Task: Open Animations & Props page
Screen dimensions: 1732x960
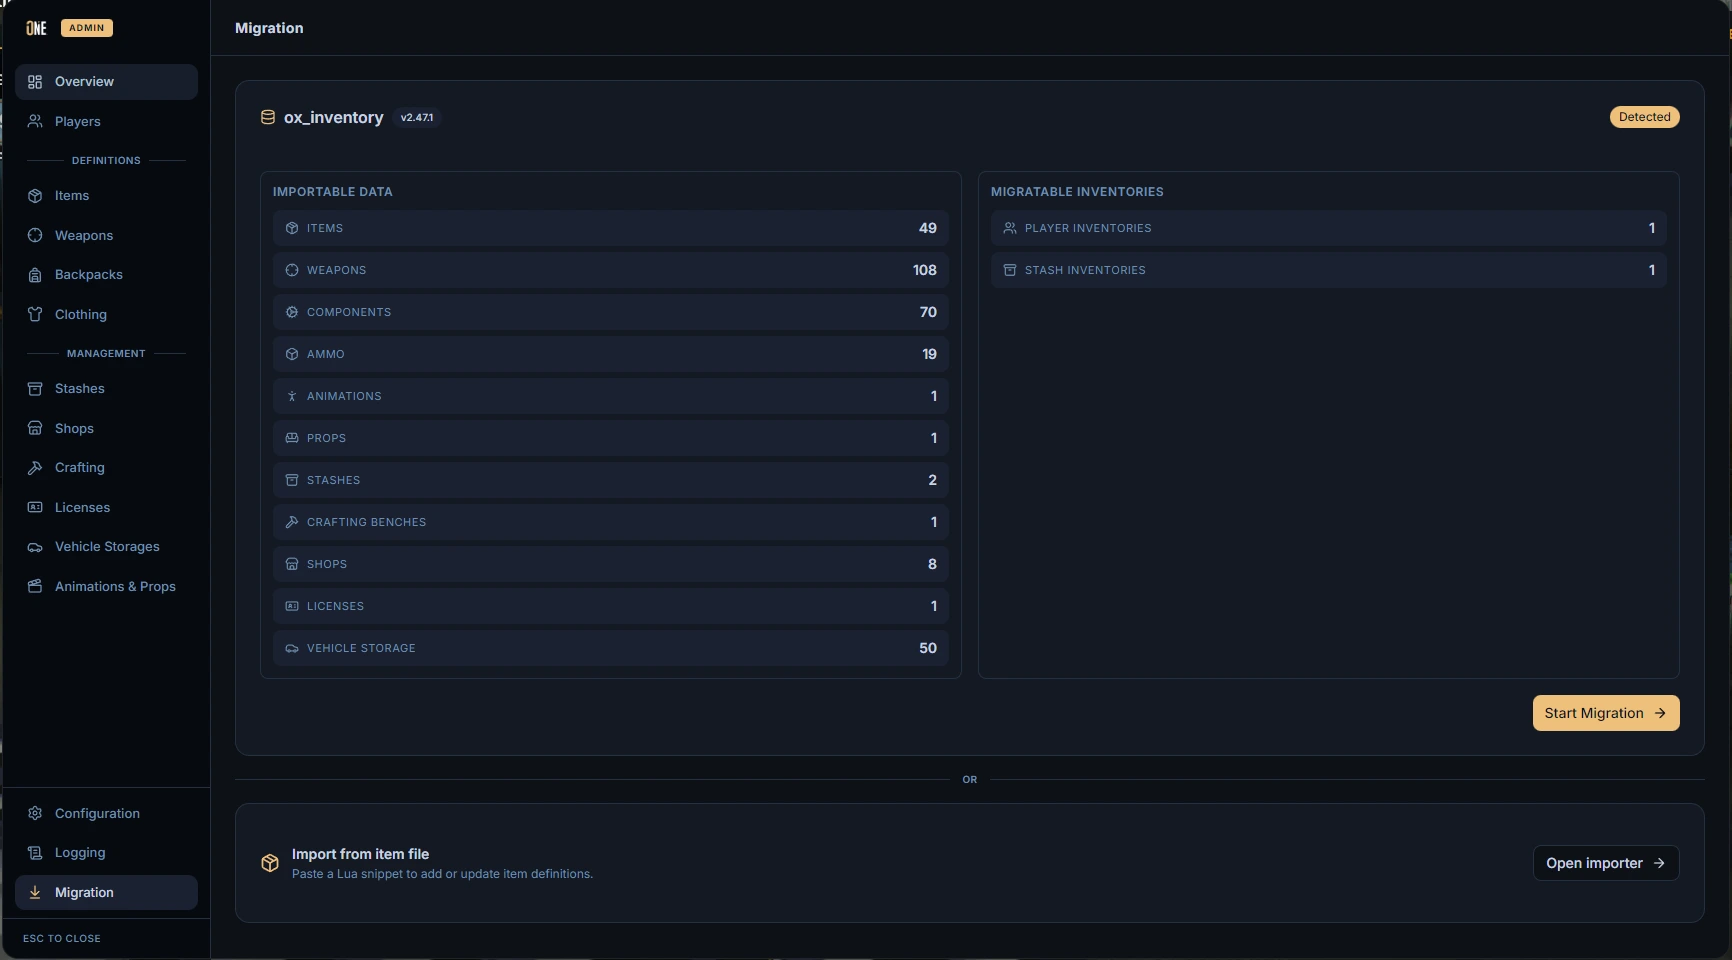Action: 106,586
